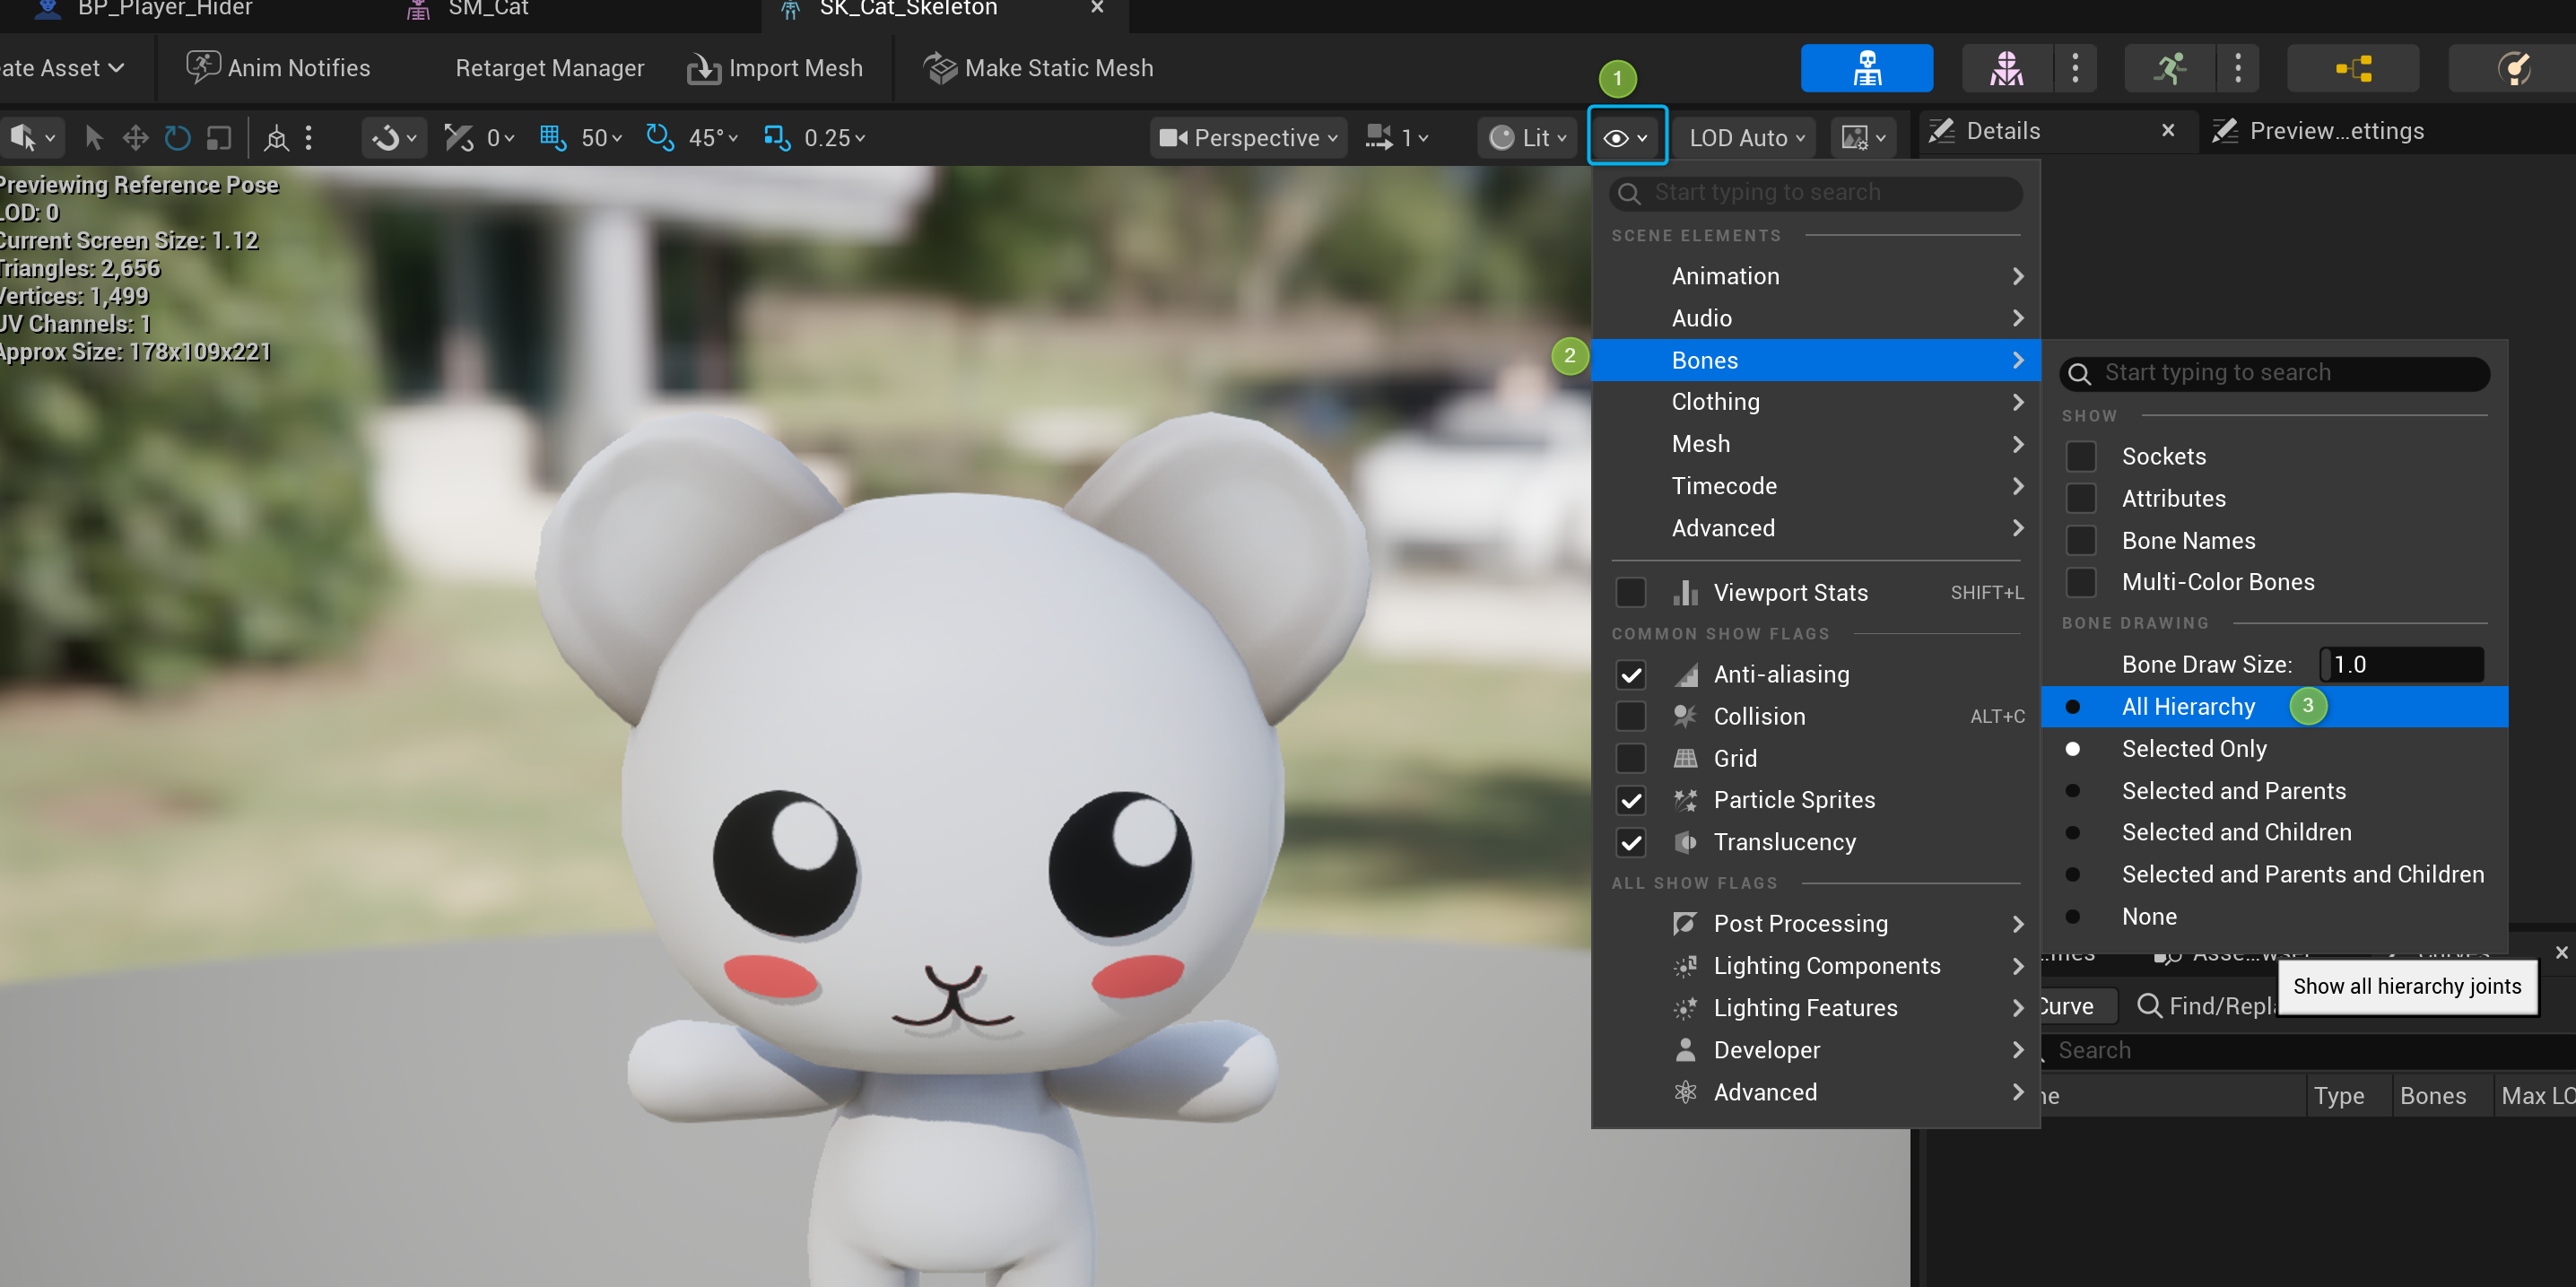The height and width of the screenshot is (1287, 2576).
Task: Uncheck Translucency show flag
Action: click(x=1631, y=842)
